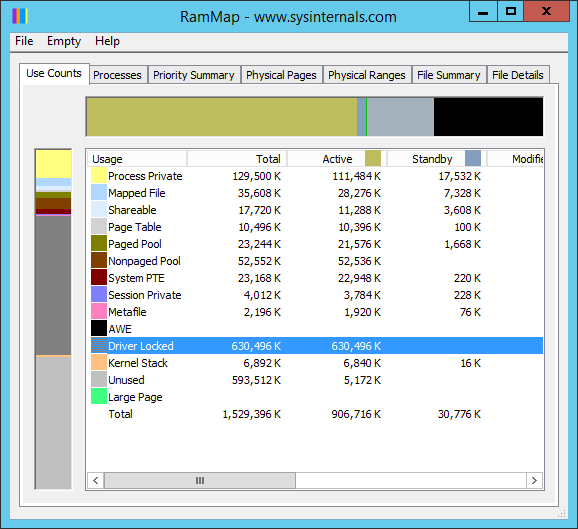Select the Nonpaged Pool row
Screen dimensions: 578x529
pyautogui.click(x=315, y=261)
